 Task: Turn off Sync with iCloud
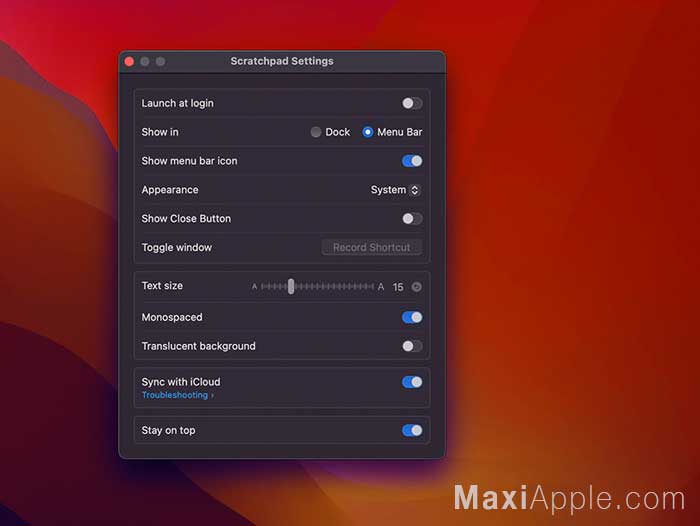pos(412,382)
